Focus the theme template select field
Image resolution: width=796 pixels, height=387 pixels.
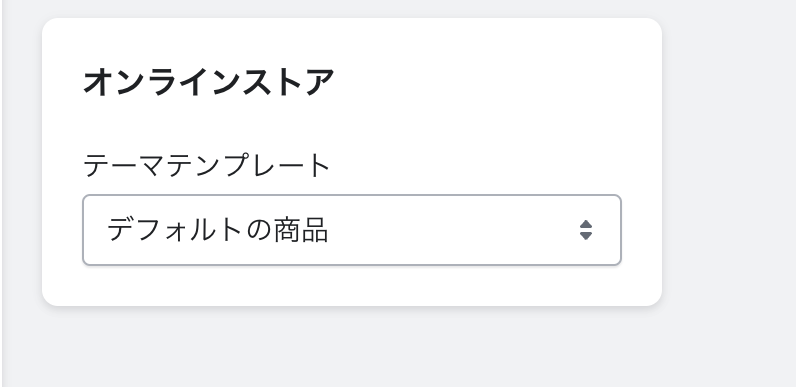352,230
